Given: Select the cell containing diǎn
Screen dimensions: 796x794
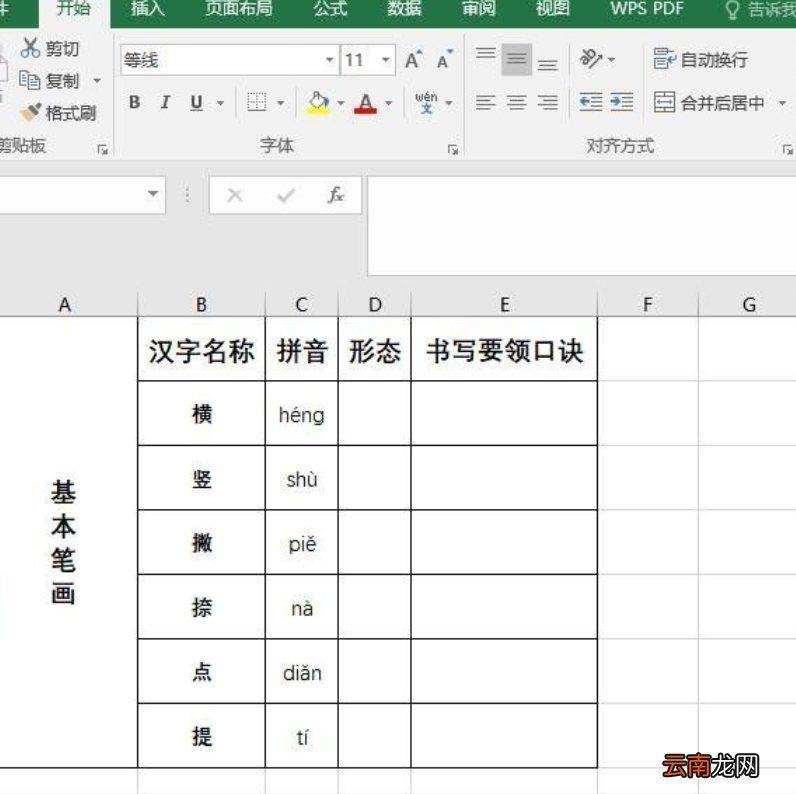Looking at the screenshot, I should coord(302,672).
